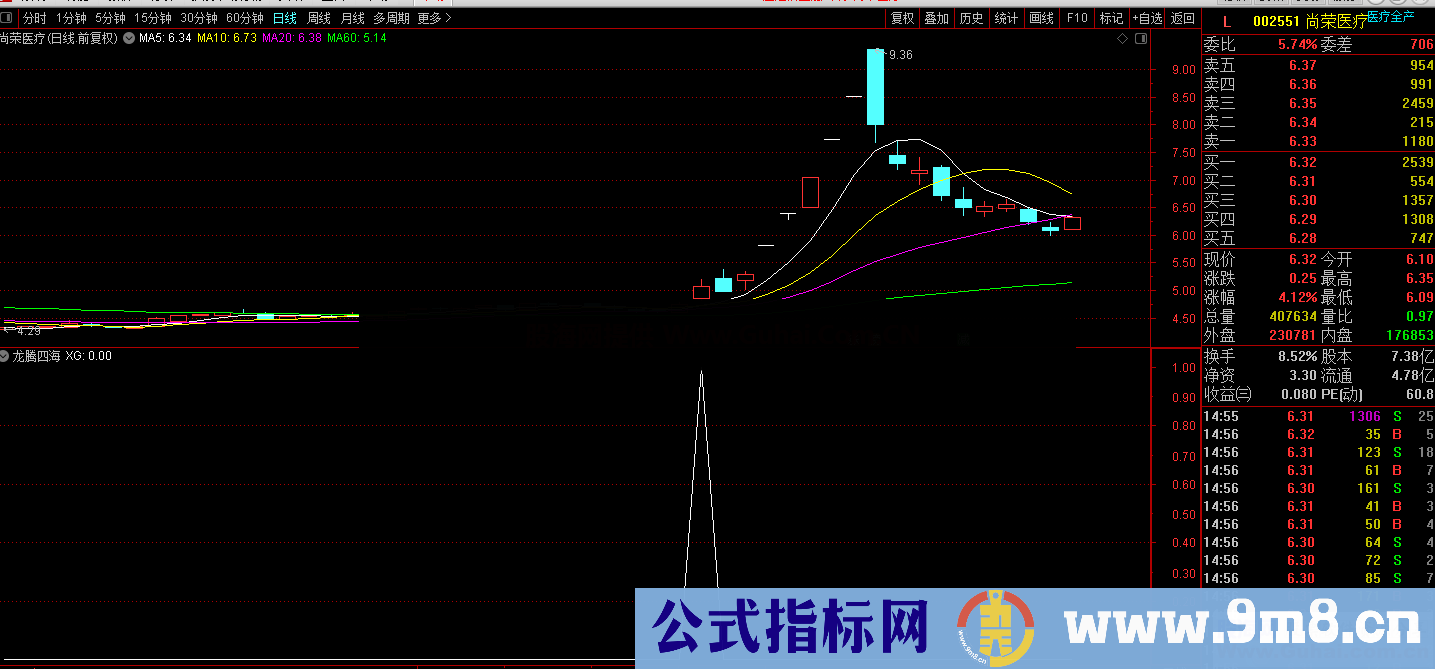
Task: Click the 买四 6.29 order row
Action: (1317, 219)
